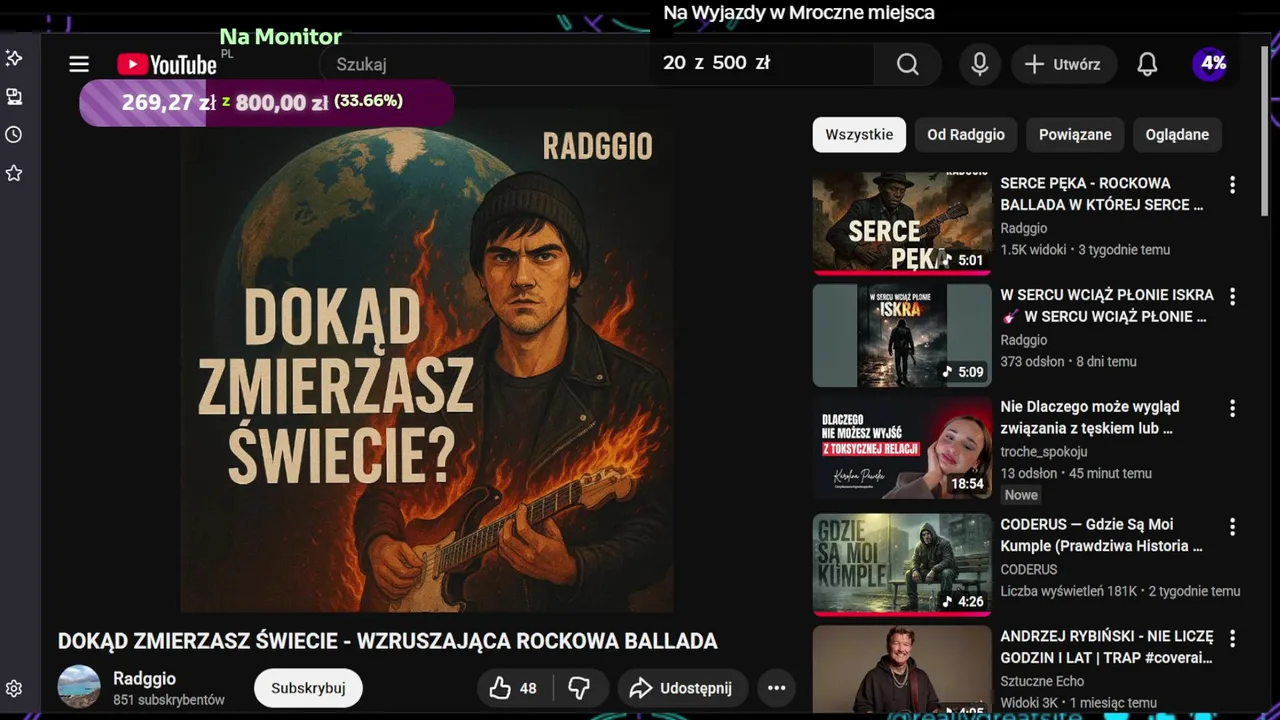Click the 269,27 zł donation goal bar
The width and height of the screenshot is (1280, 720).
click(x=266, y=102)
